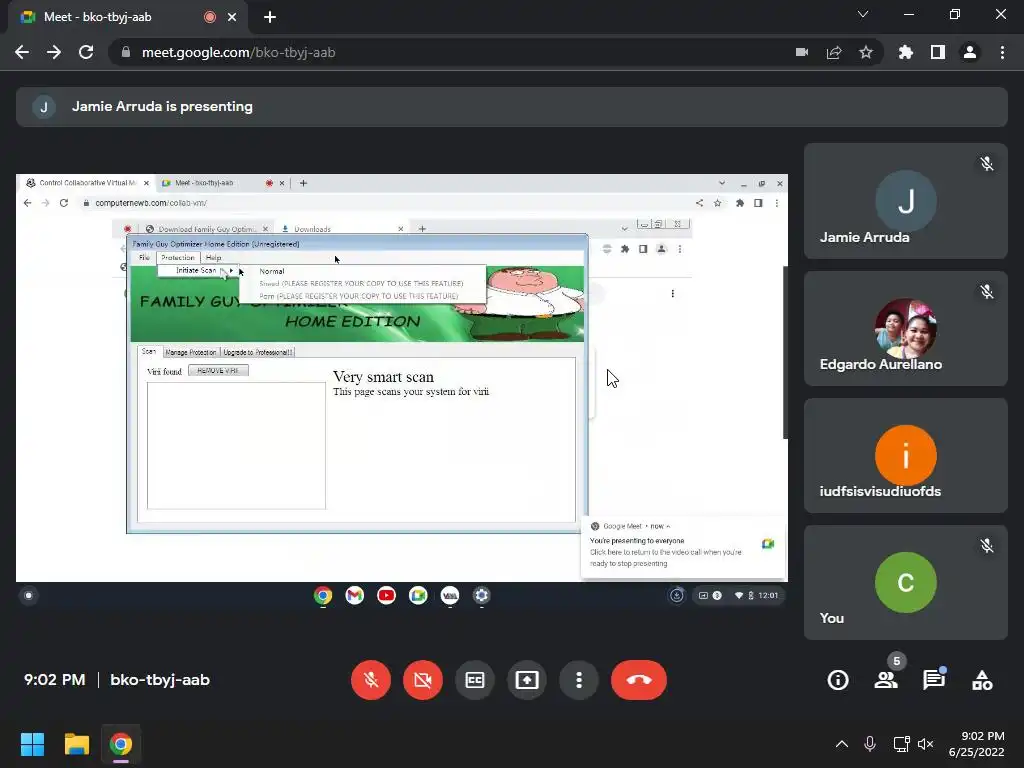Click Downloads tab in shared VM browser
Screen dimensions: 1024x768
tap(342, 229)
